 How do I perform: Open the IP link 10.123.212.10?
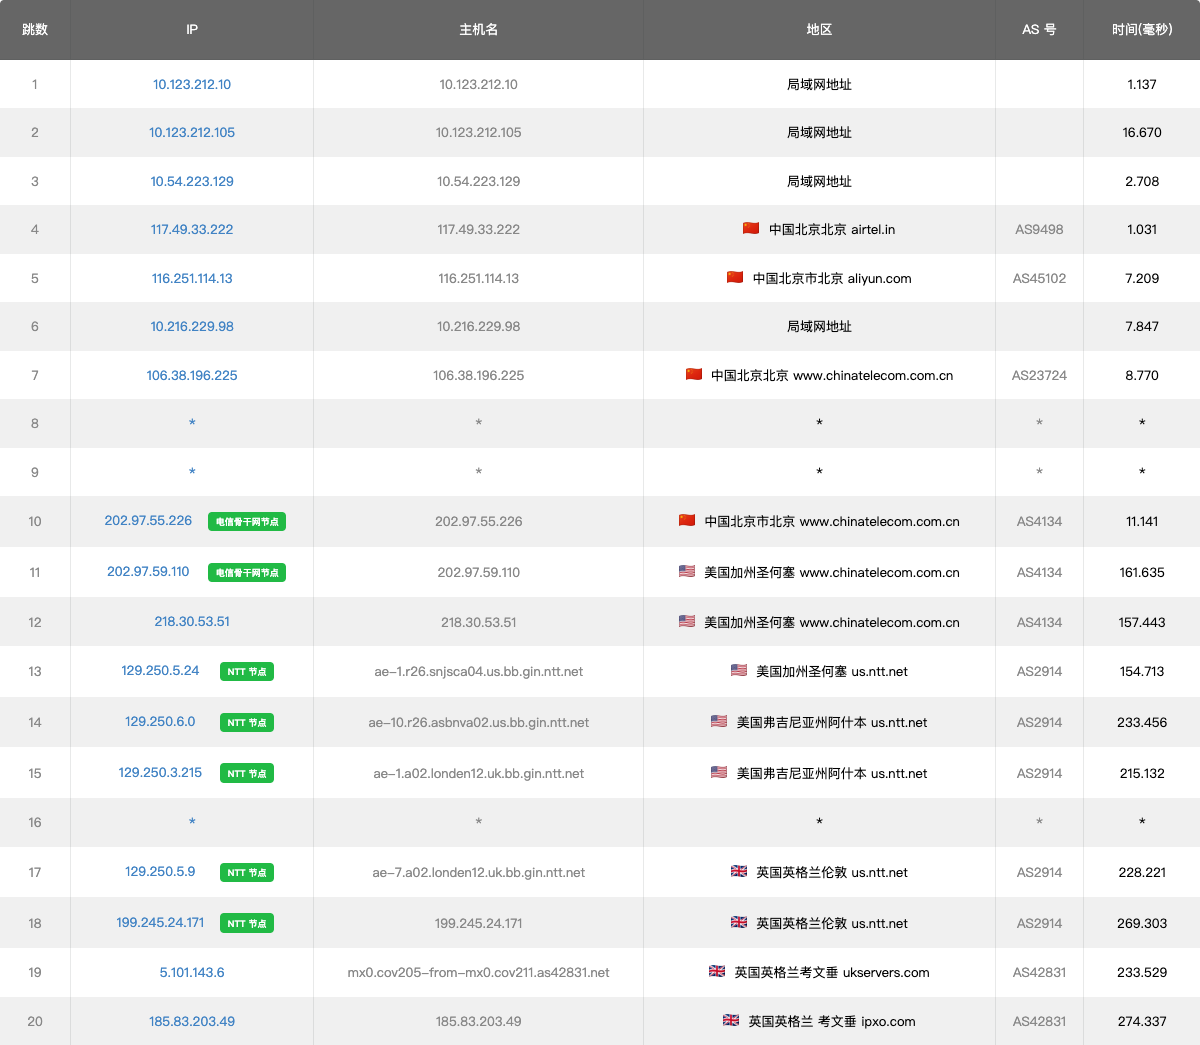(192, 85)
